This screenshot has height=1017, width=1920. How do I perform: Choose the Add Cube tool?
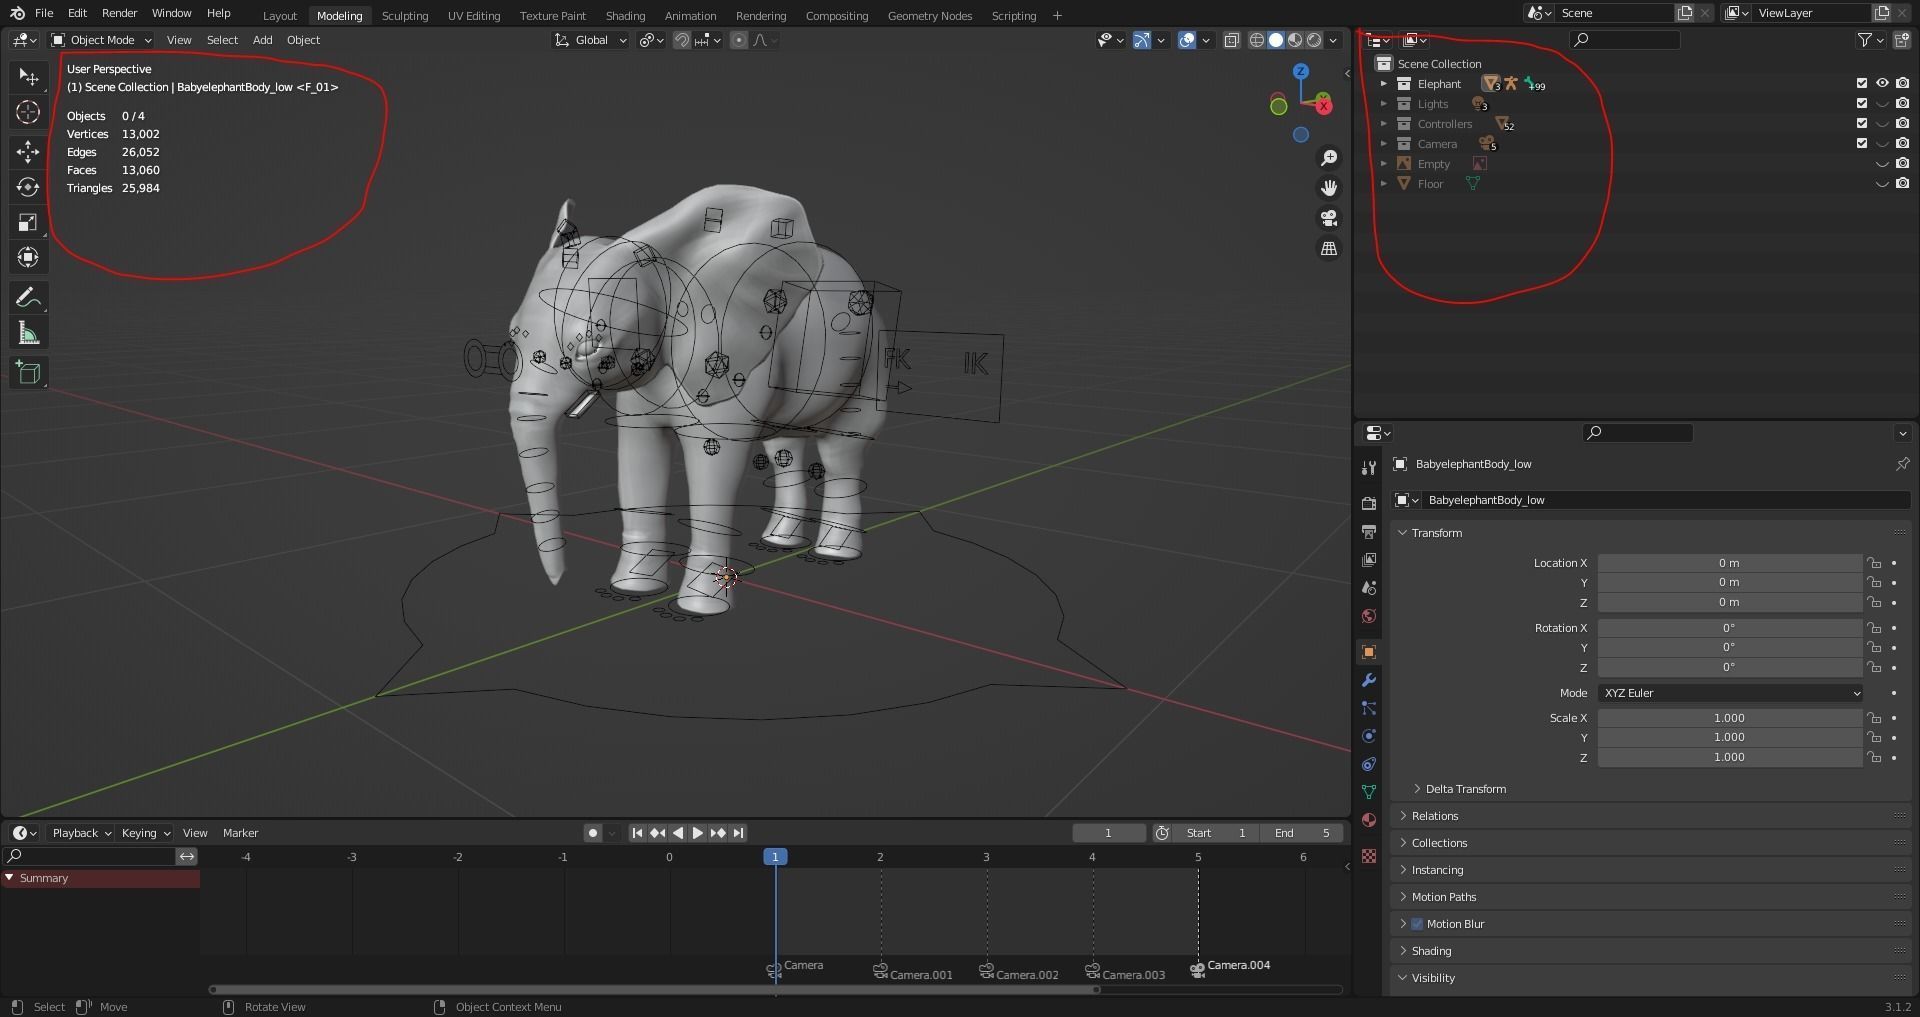coord(28,373)
